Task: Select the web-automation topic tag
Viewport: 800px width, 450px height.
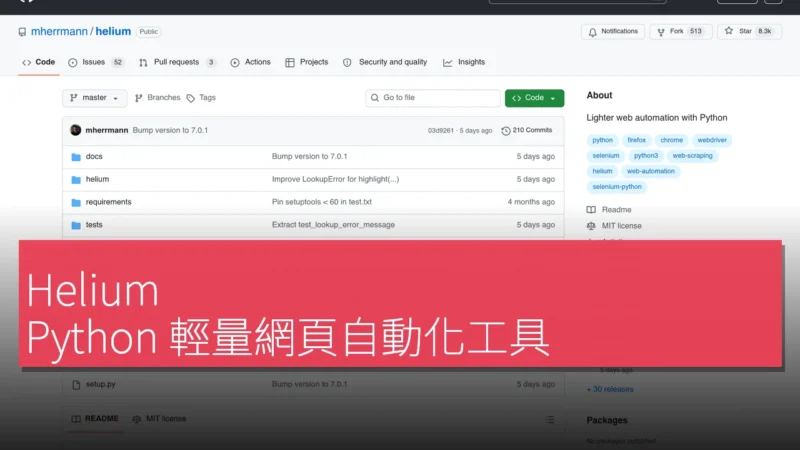Action: [651, 171]
